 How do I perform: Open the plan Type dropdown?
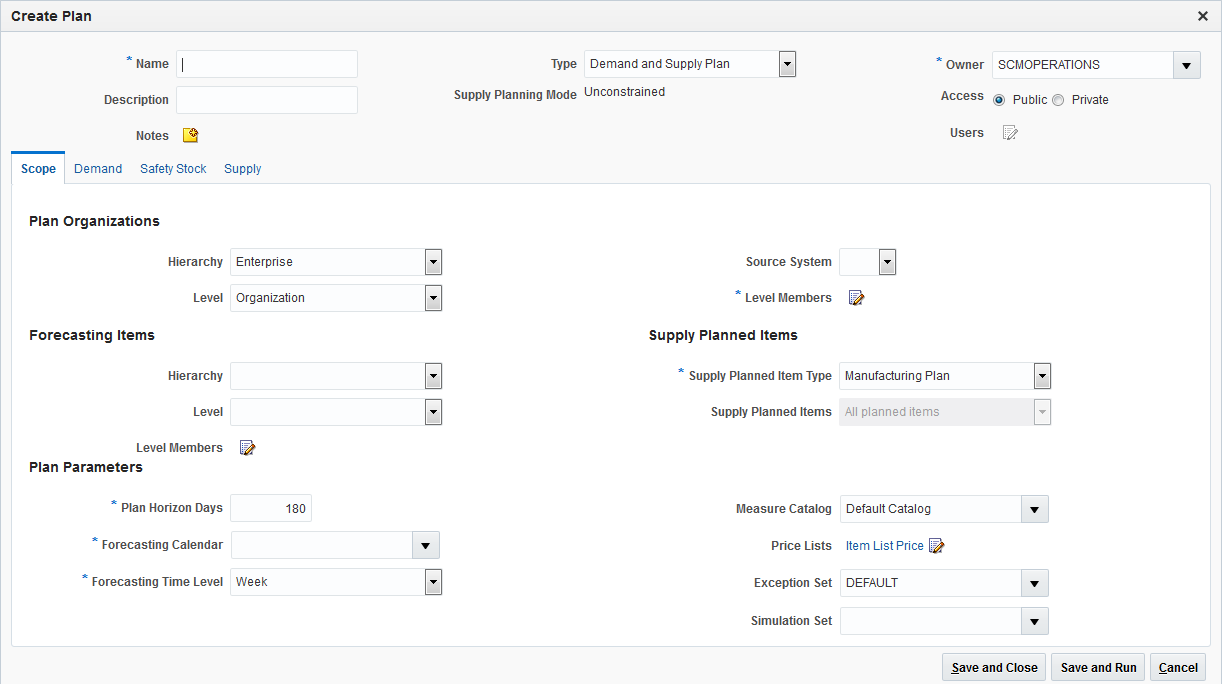tap(787, 64)
